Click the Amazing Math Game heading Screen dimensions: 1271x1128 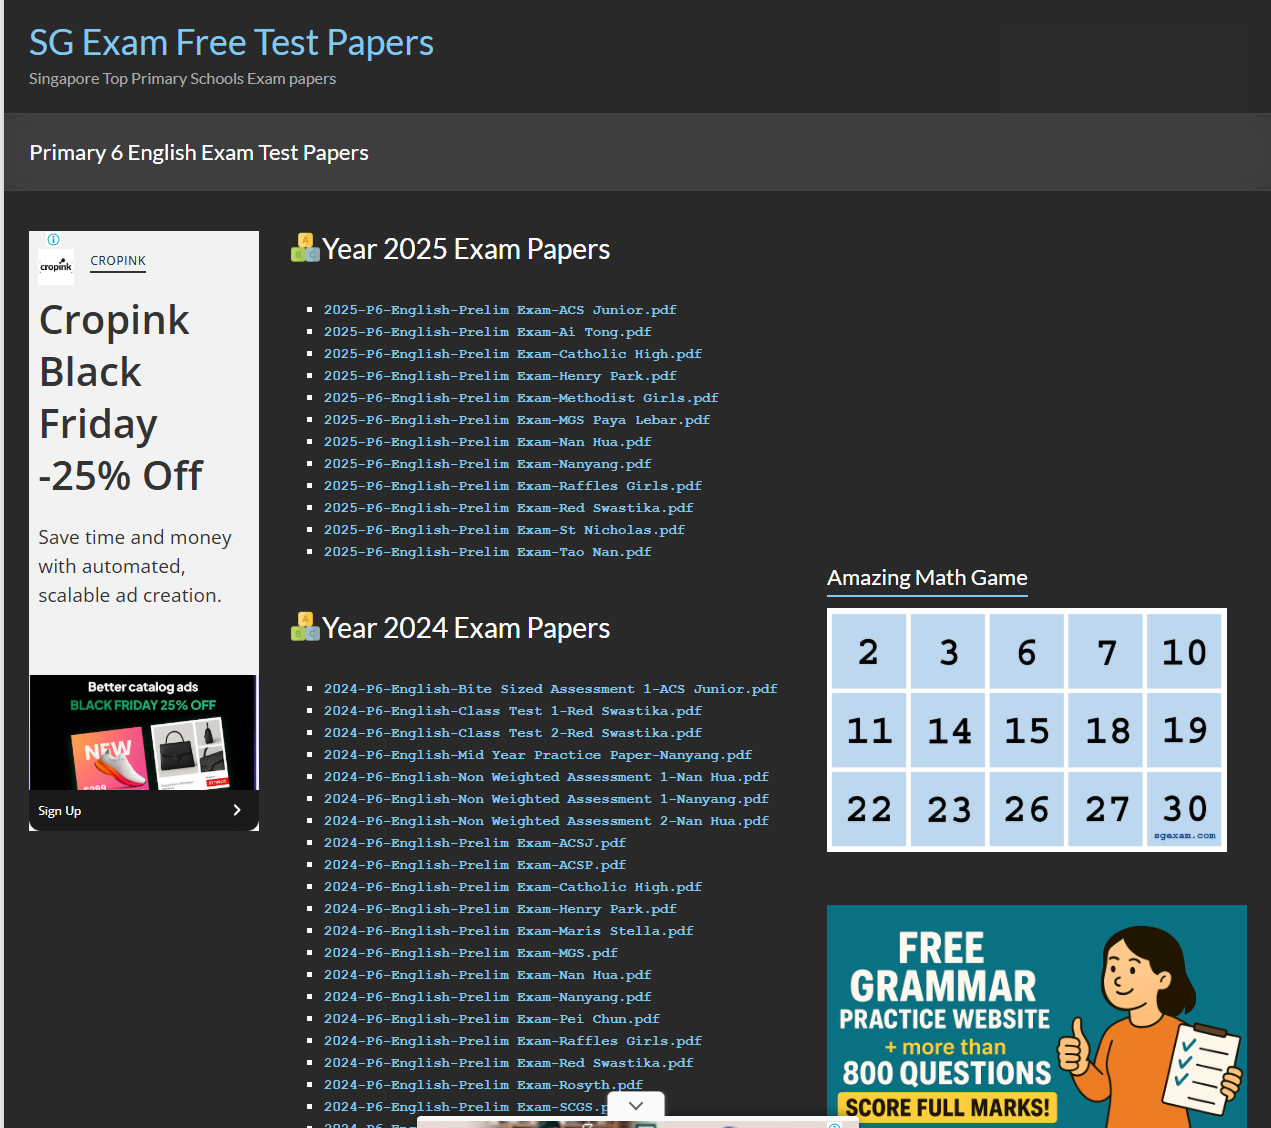pyautogui.click(x=927, y=578)
